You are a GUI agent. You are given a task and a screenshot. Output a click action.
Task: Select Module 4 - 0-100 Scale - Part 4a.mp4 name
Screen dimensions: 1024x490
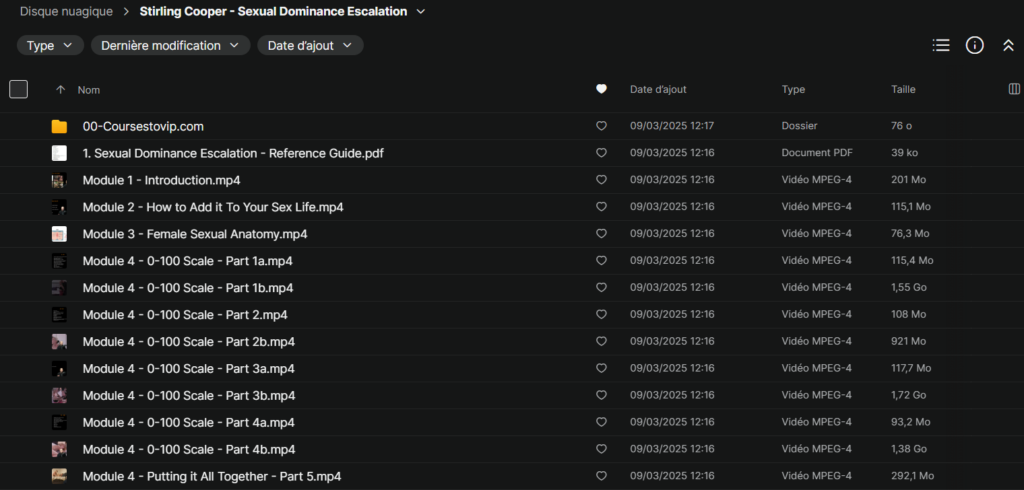pyautogui.click(x=189, y=422)
